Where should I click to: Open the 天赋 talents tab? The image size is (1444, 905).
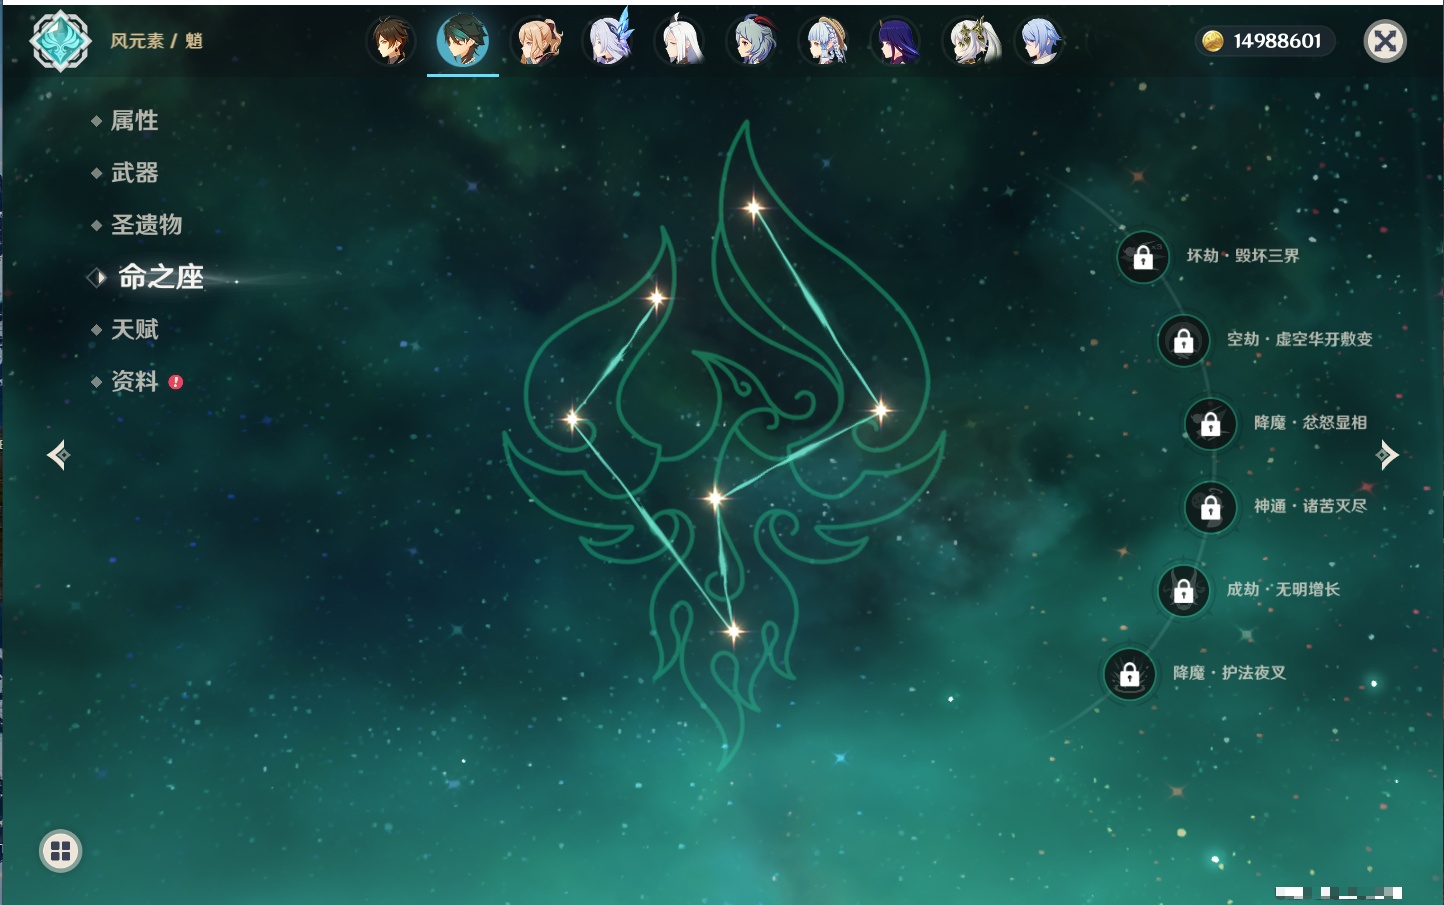[x=134, y=329]
